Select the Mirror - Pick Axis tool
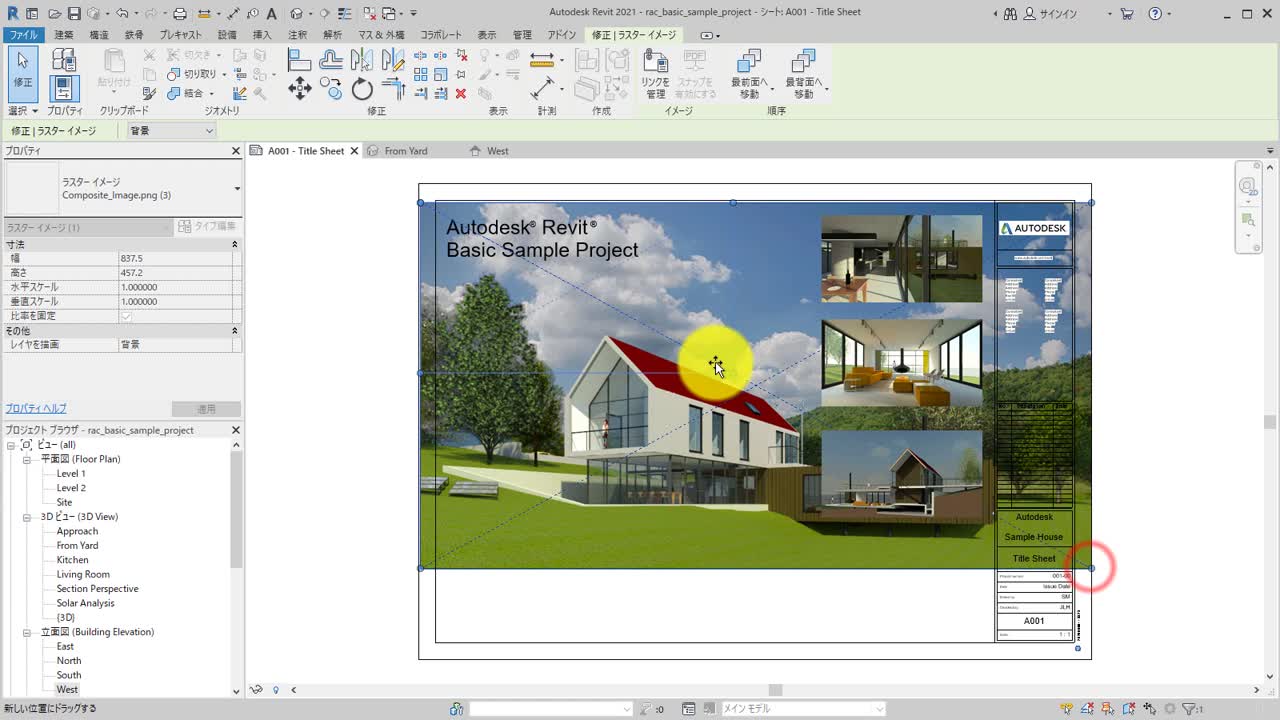The width and height of the screenshot is (1280, 720). [x=362, y=59]
